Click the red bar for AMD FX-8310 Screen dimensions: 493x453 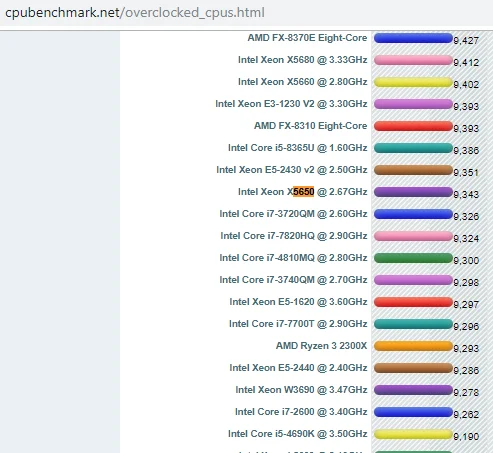tap(413, 126)
